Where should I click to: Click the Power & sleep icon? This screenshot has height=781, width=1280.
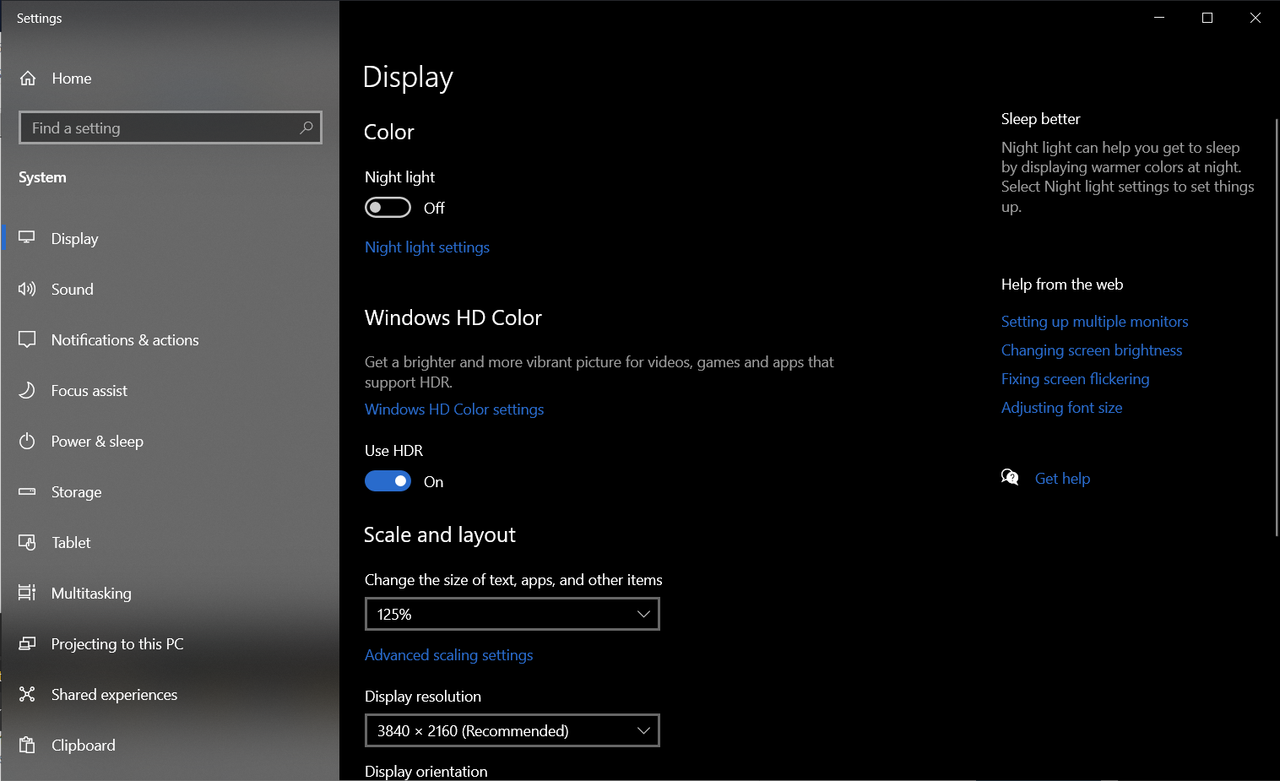(28, 441)
